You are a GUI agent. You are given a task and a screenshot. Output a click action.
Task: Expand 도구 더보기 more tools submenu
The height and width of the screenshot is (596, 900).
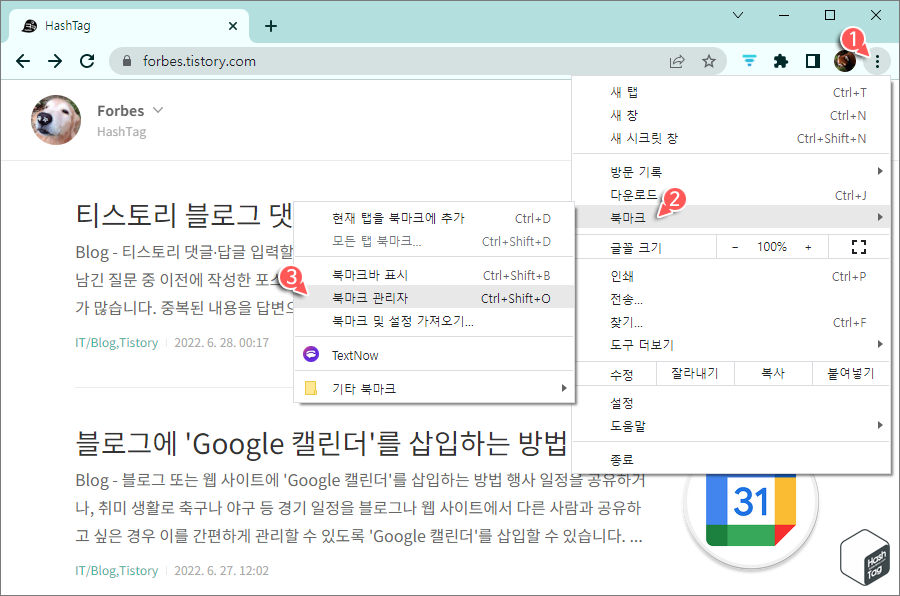coord(731,345)
